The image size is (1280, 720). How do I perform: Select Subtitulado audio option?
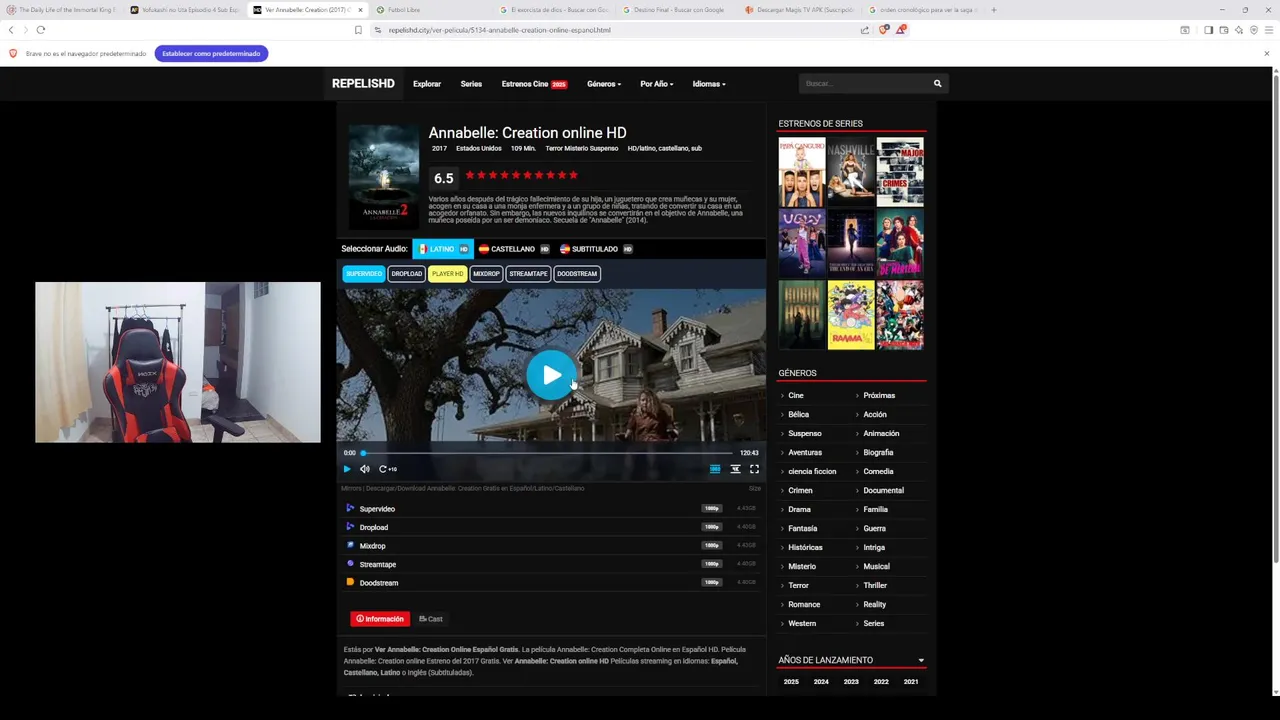click(x=596, y=249)
